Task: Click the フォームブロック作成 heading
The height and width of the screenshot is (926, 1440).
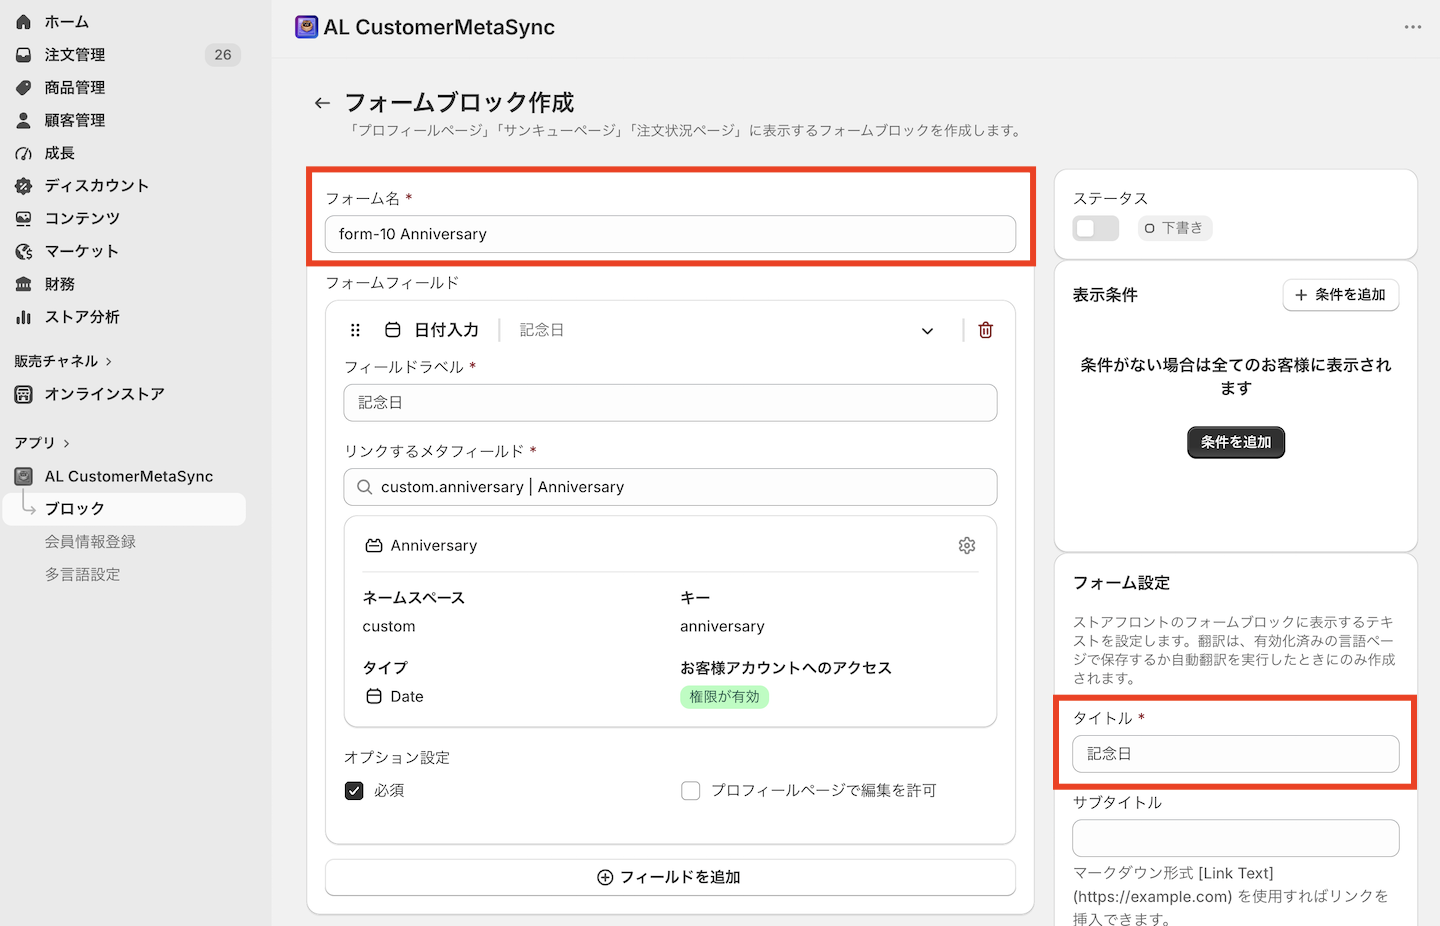Action: (x=459, y=103)
